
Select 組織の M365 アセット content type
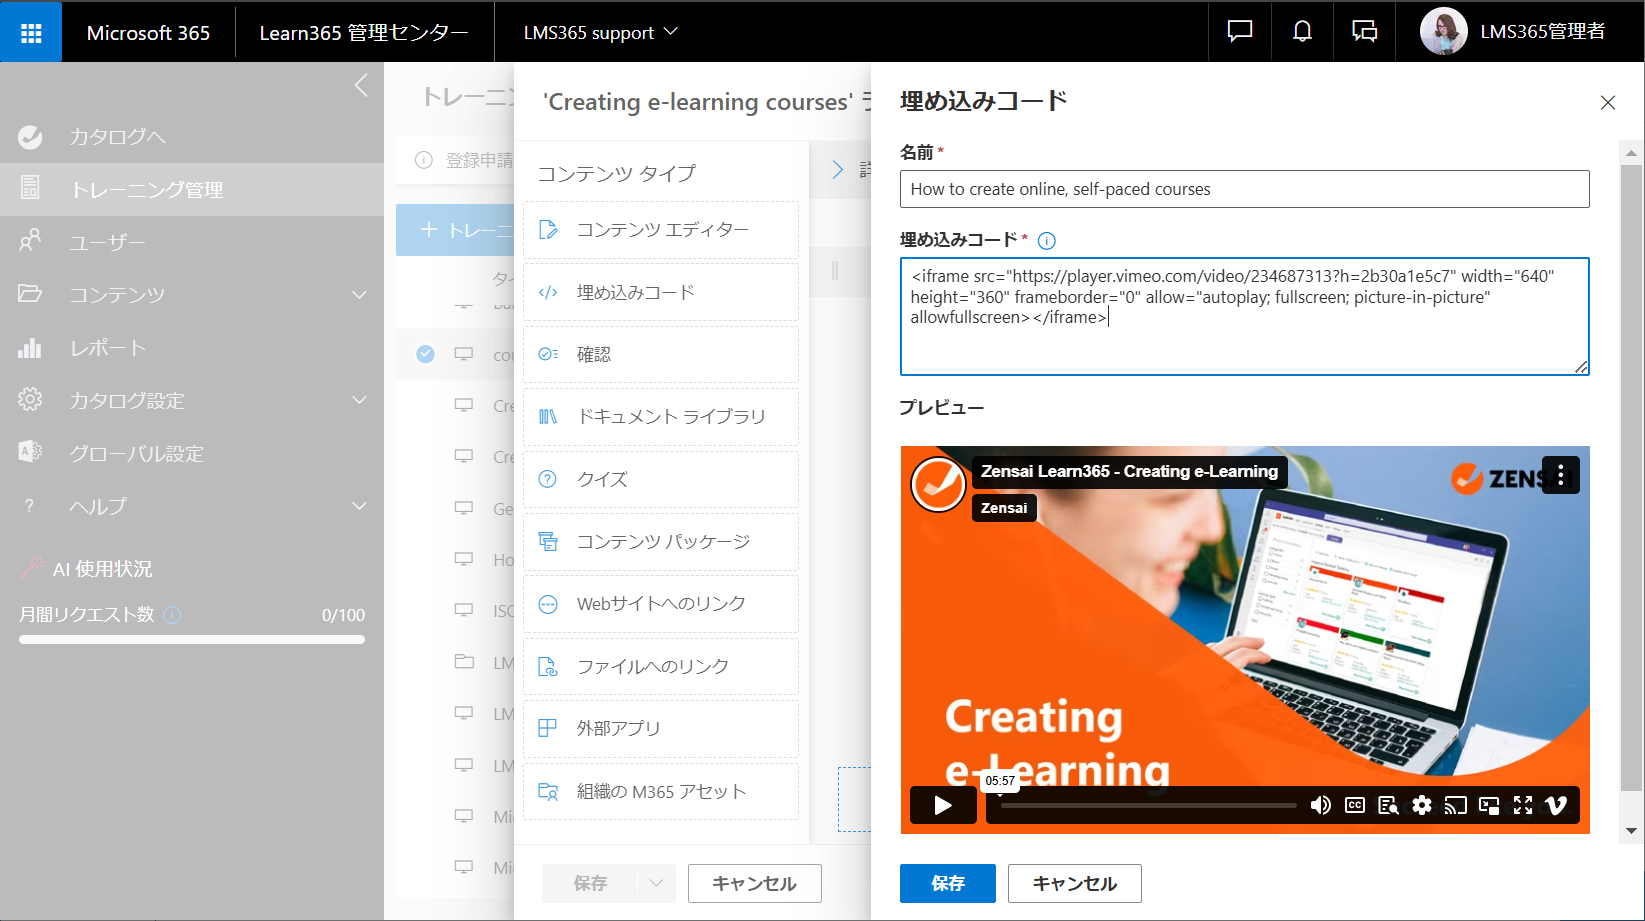pyautogui.click(x=661, y=792)
